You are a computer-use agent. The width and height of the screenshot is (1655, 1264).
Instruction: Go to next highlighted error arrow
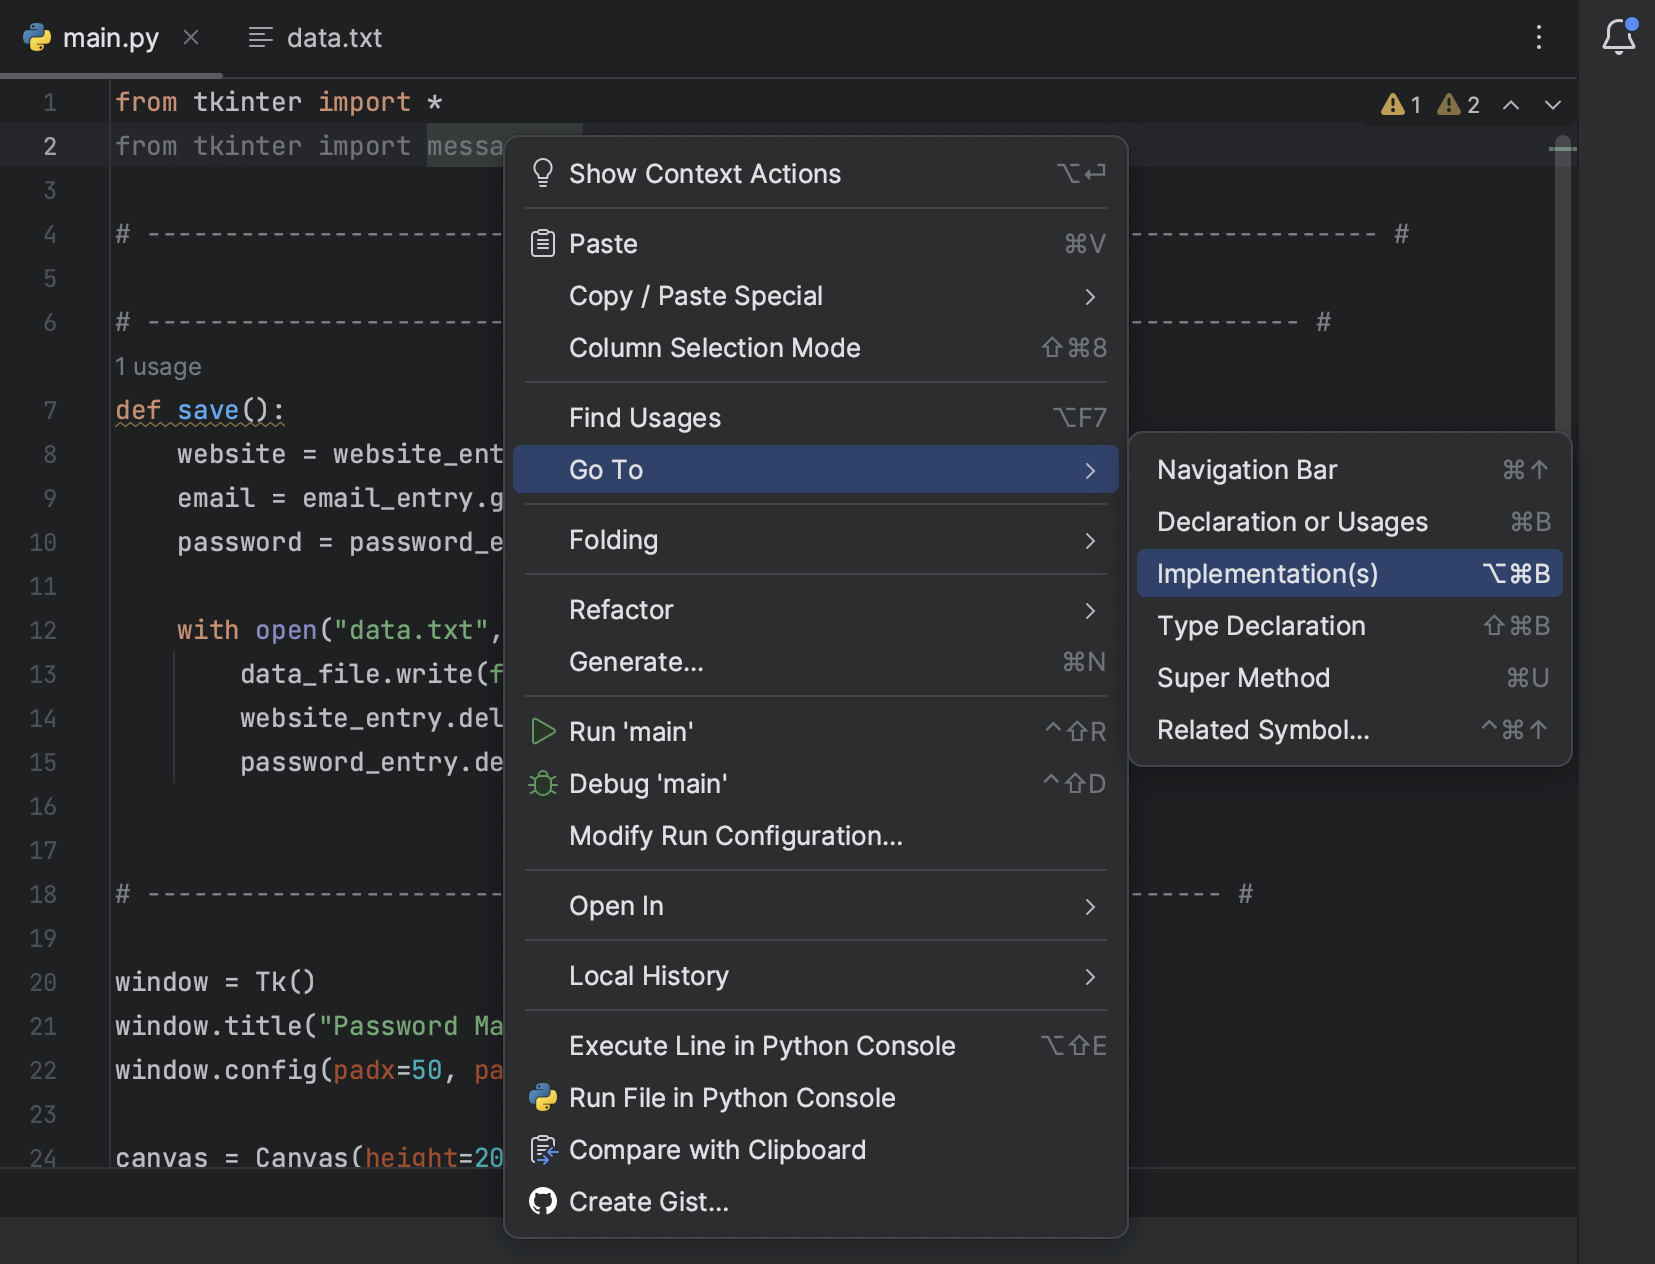tap(1553, 105)
